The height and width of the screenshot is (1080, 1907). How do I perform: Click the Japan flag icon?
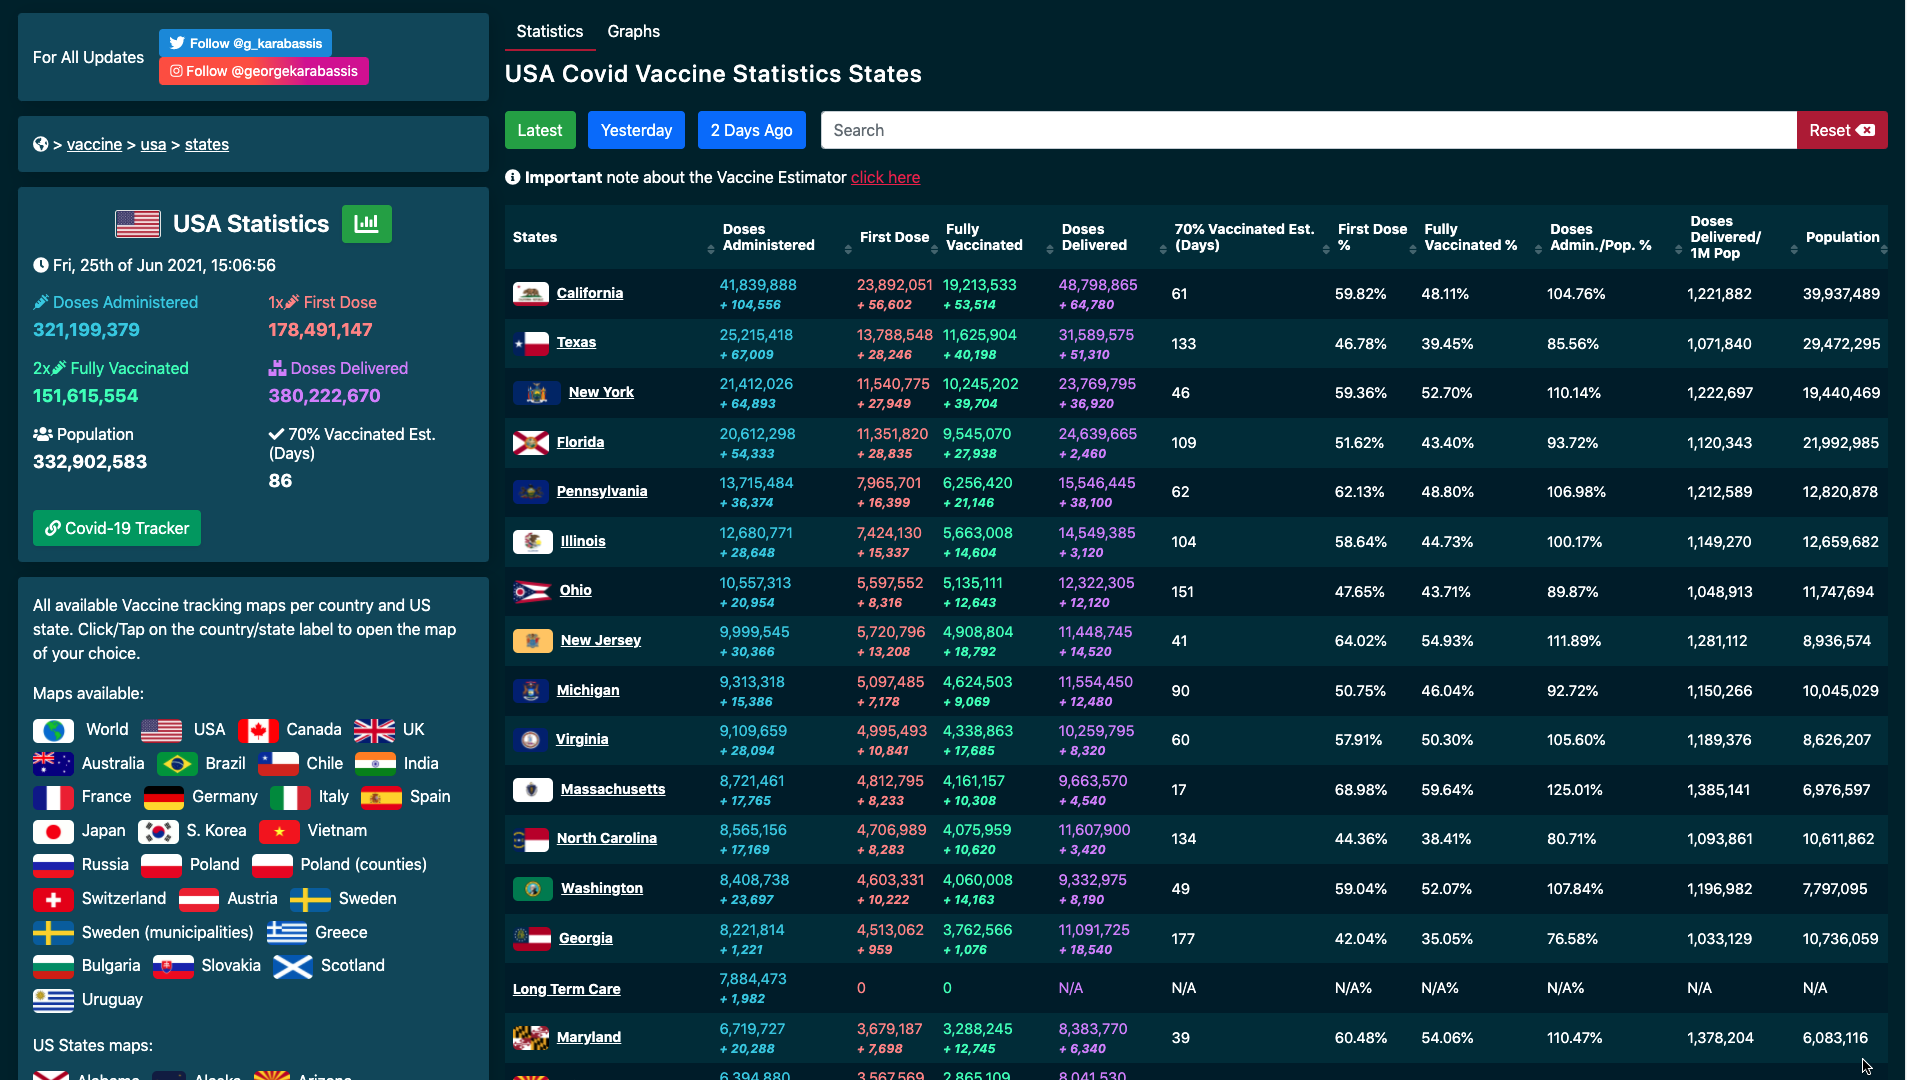[x=54, y=831]
